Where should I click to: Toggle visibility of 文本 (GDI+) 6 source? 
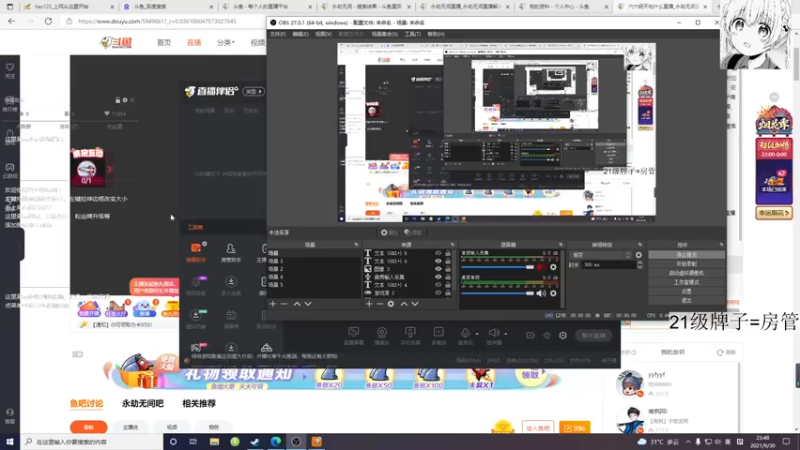438,261
